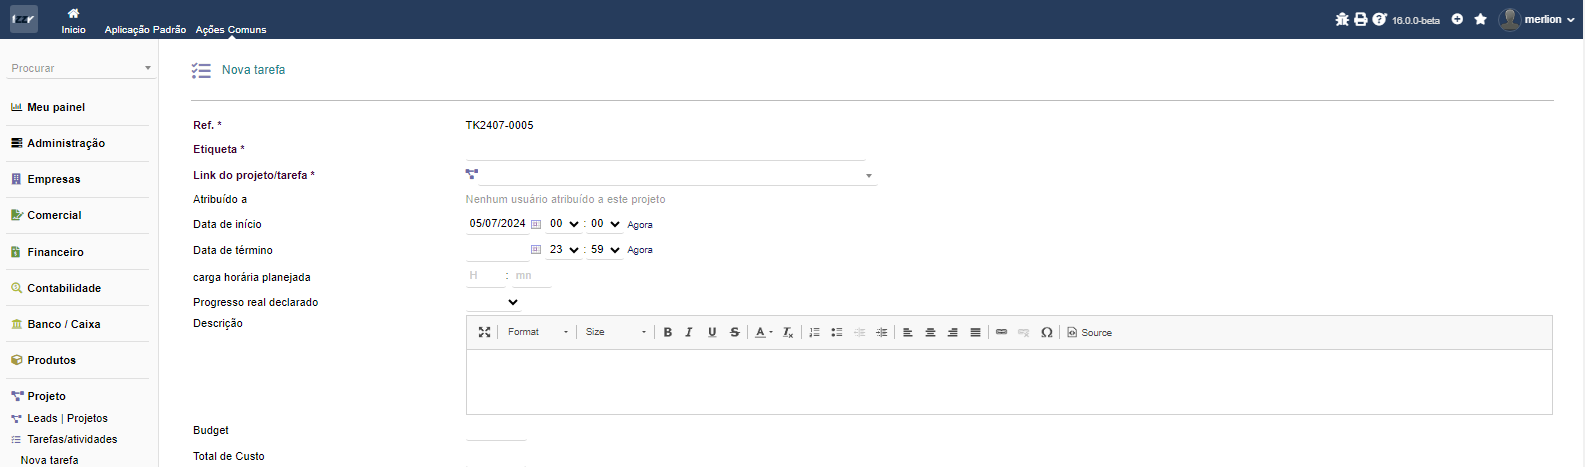Screen dimensions: 1585x467
Task: Open the Financeiro sidebar menu
Action: tap(55, 252)
